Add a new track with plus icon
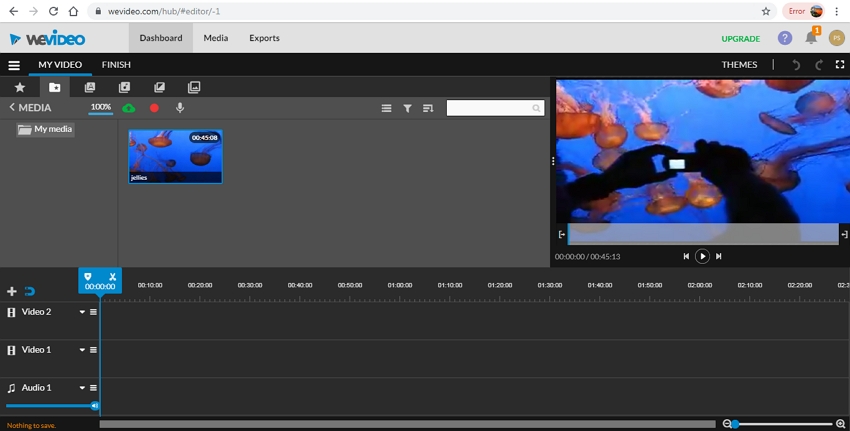 pyautogui.click(x=12, y=291)
